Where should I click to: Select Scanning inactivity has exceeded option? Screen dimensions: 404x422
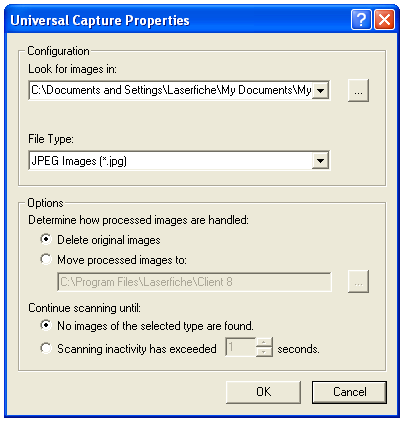point(46,348)
